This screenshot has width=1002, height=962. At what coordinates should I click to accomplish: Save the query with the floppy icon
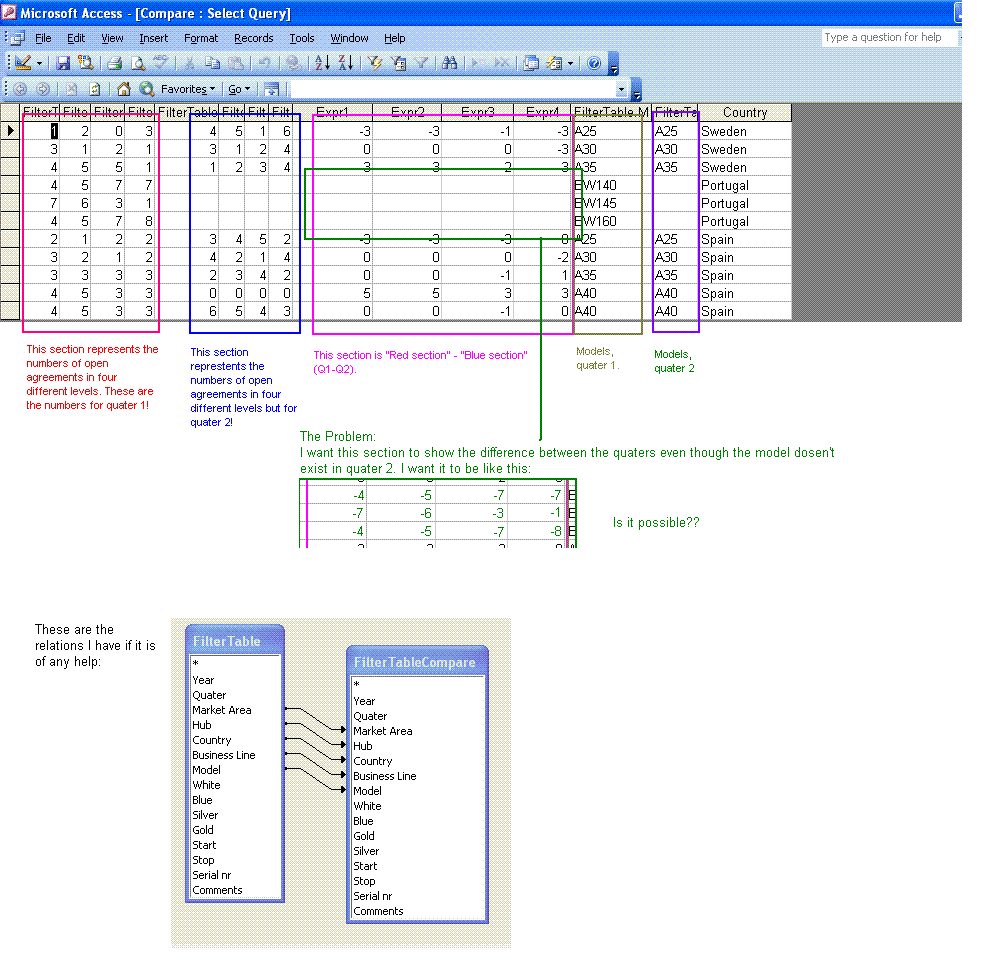63,63
